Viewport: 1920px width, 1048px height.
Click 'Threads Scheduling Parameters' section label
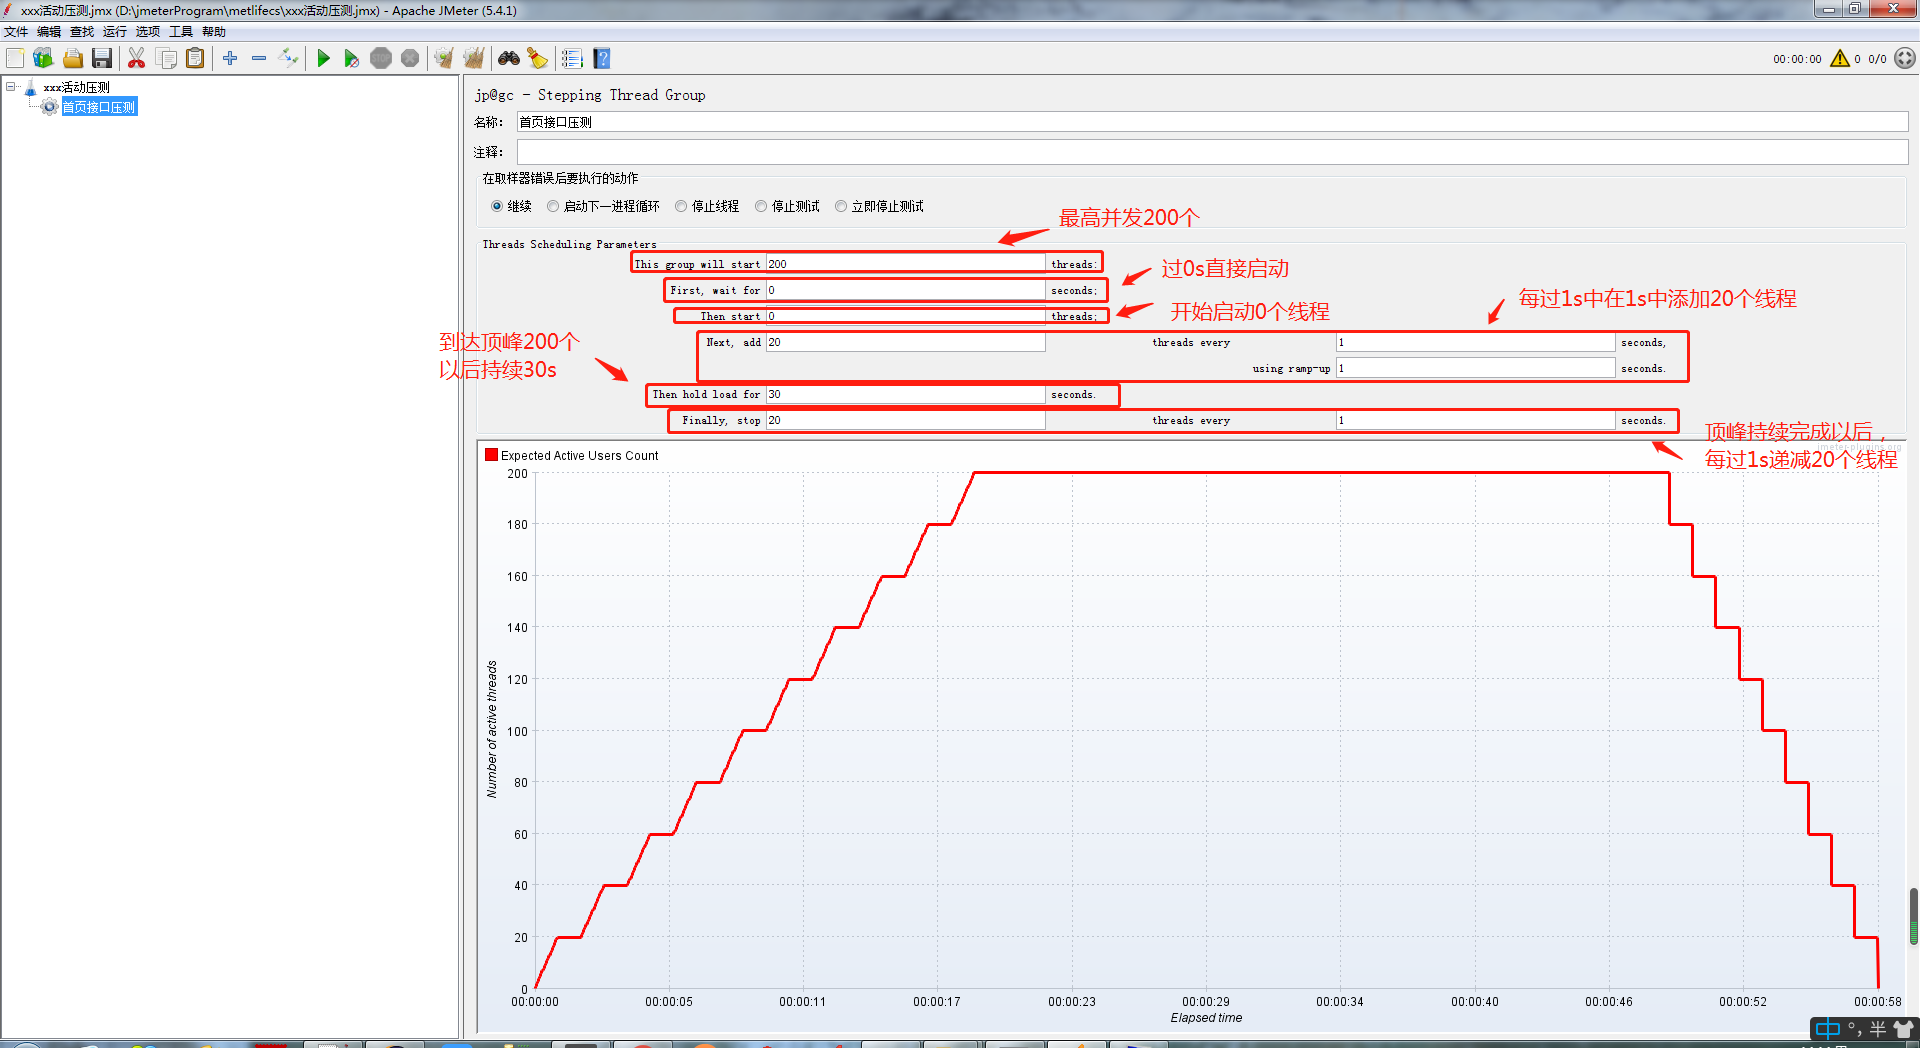pos(569,244)
